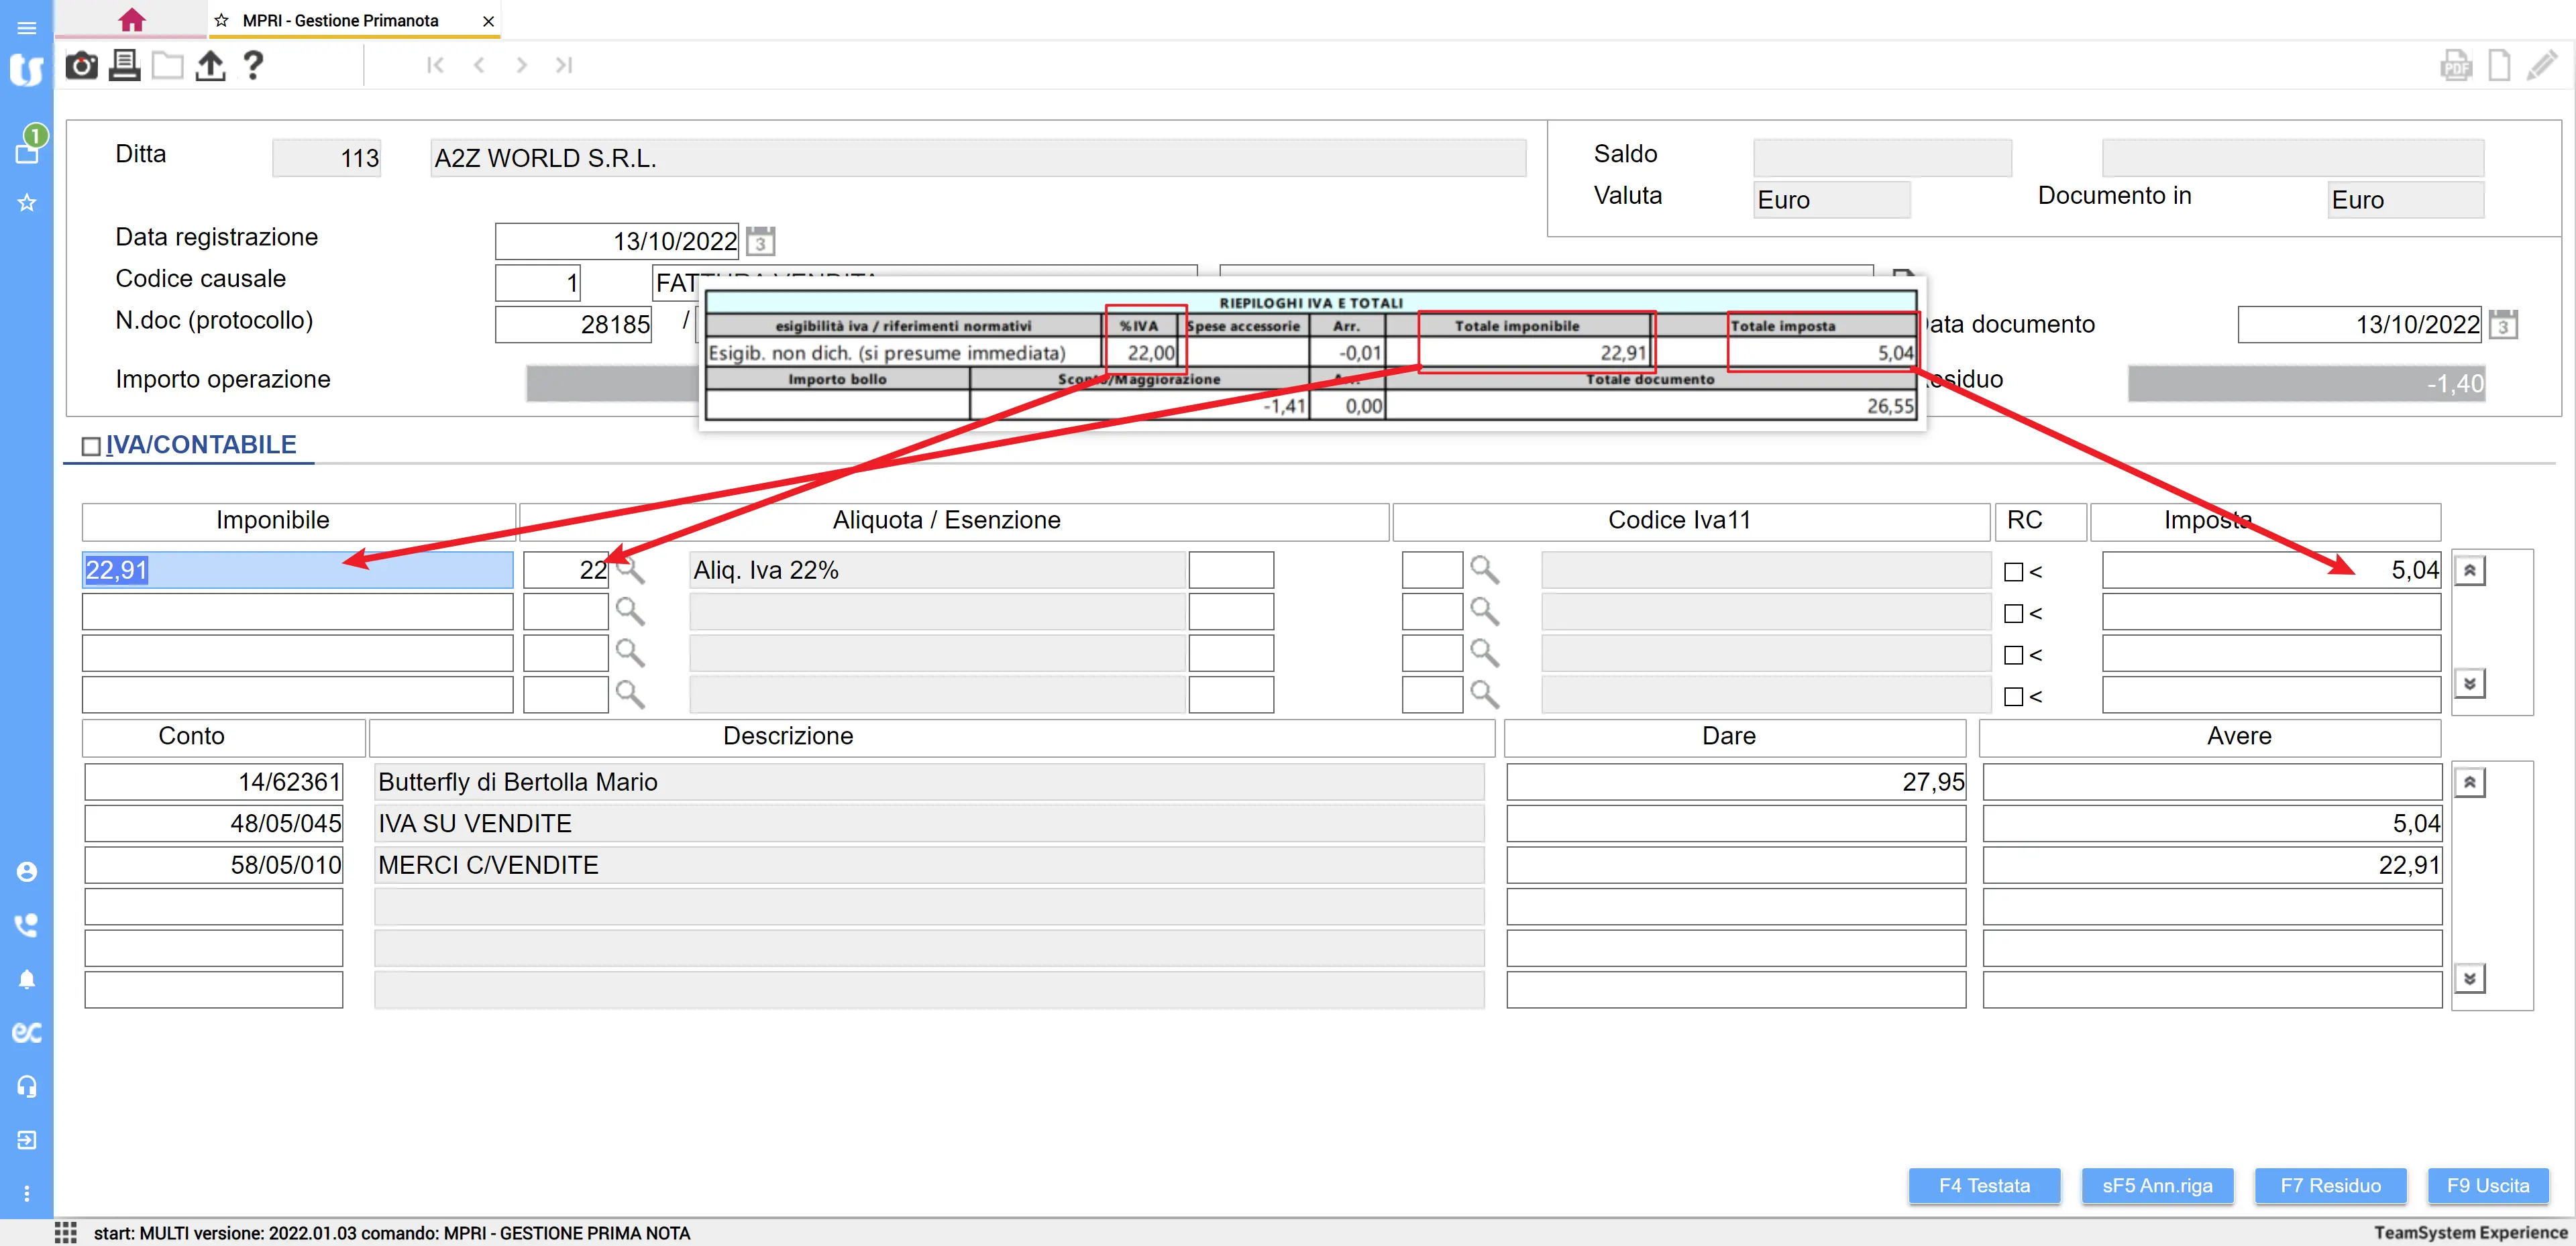
Task: Go to the Home tab
Action: pos(131,20)
